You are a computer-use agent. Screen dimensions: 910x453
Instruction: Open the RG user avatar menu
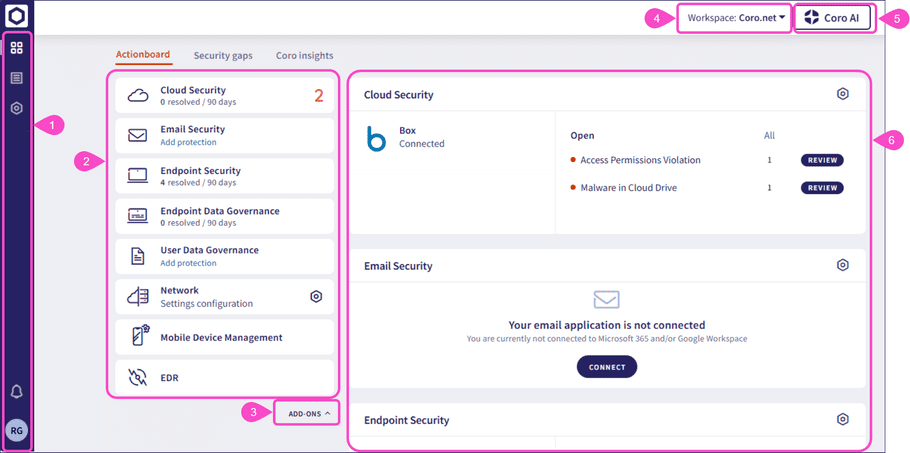[17, 430]
